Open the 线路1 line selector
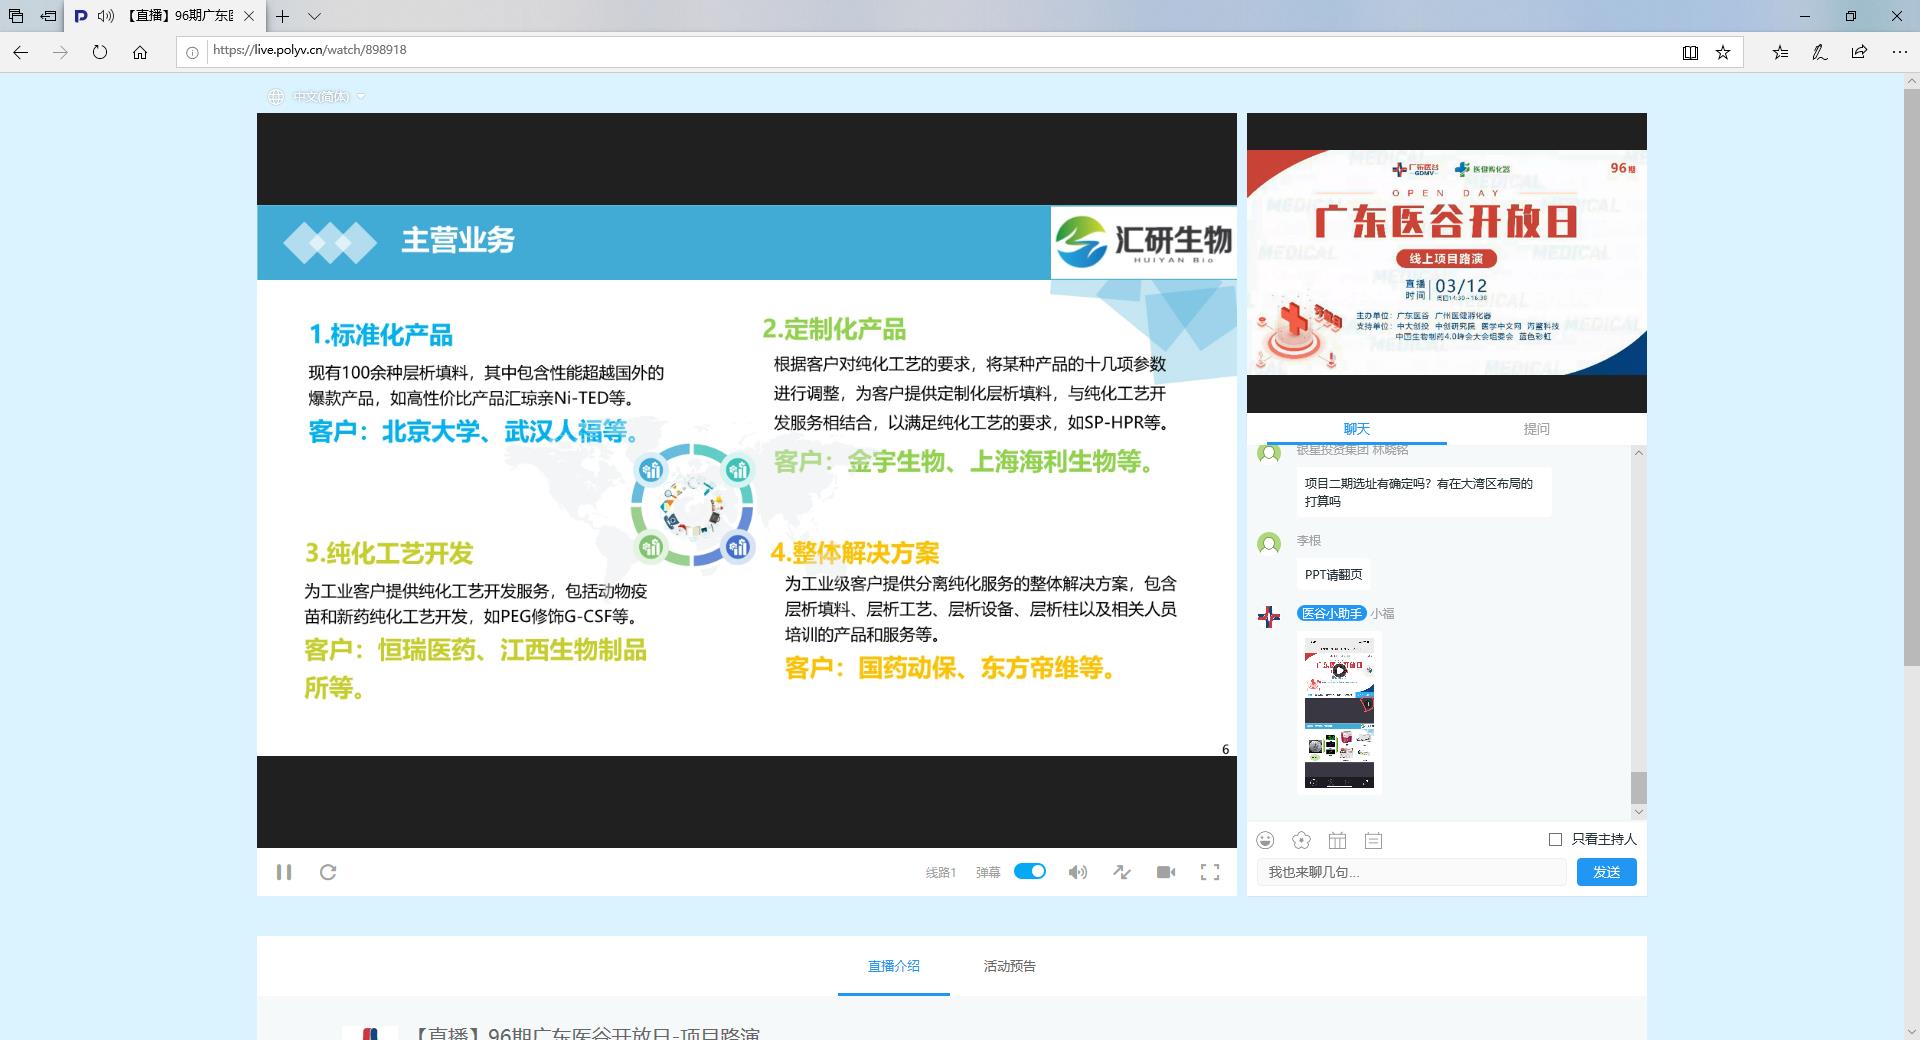 point(940,872)
